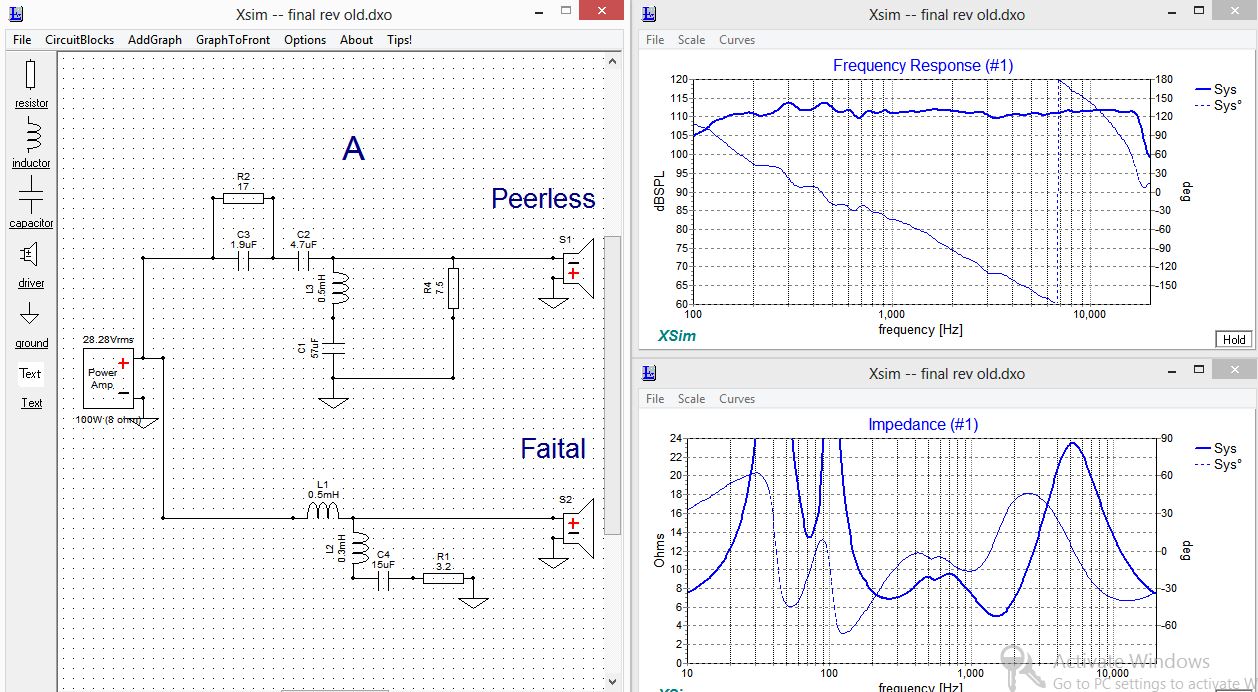Click the large A text label
1258x692 pixels.
click(353, 149)
